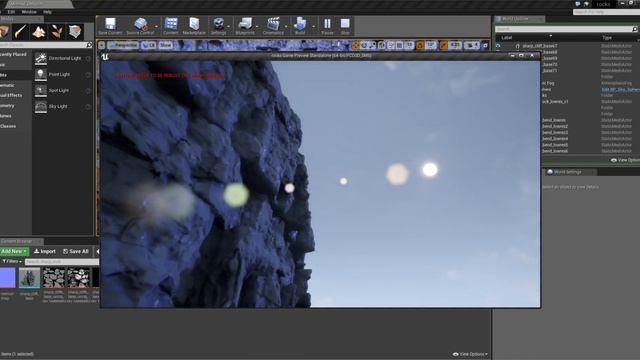Viewport: 640px width, 360px height.
Task: Open View Options in Content Browser
Action: 470,354
